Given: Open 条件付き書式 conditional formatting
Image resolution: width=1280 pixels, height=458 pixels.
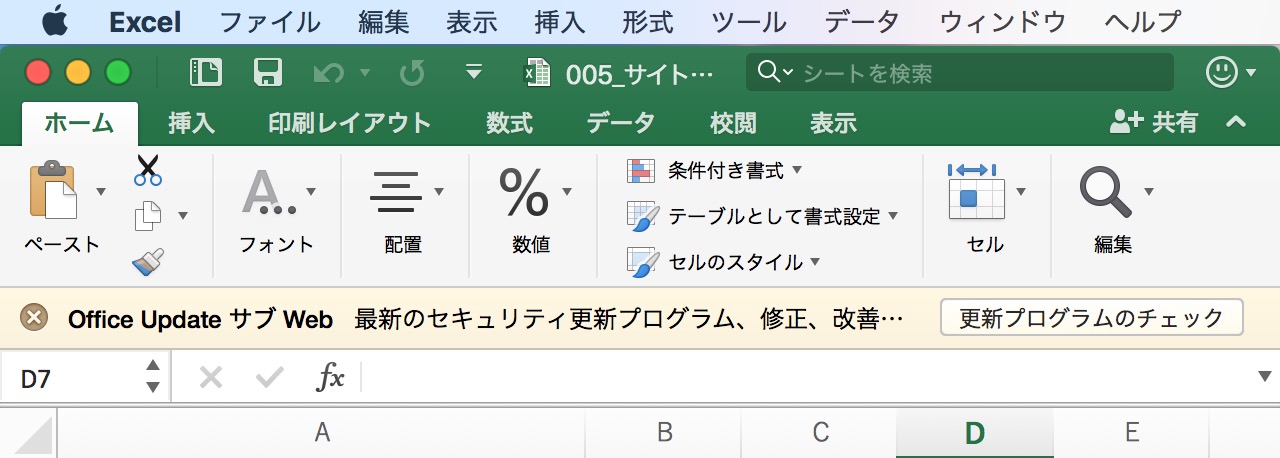Looking at the screenshot, I should point(714,171).
